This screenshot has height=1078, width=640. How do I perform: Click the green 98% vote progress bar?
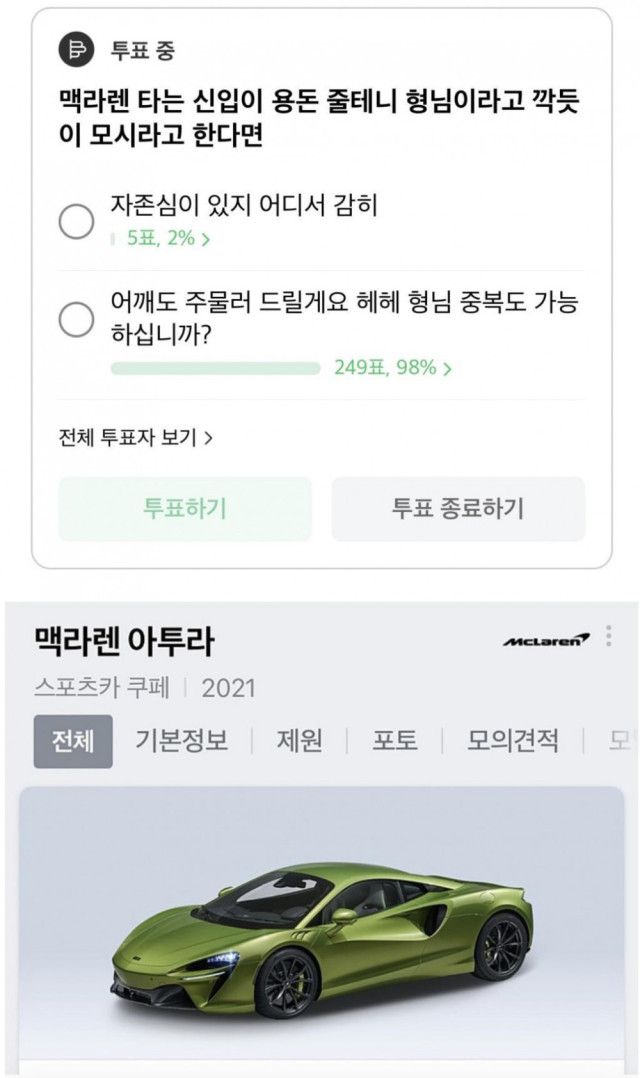tap(215, 368)
